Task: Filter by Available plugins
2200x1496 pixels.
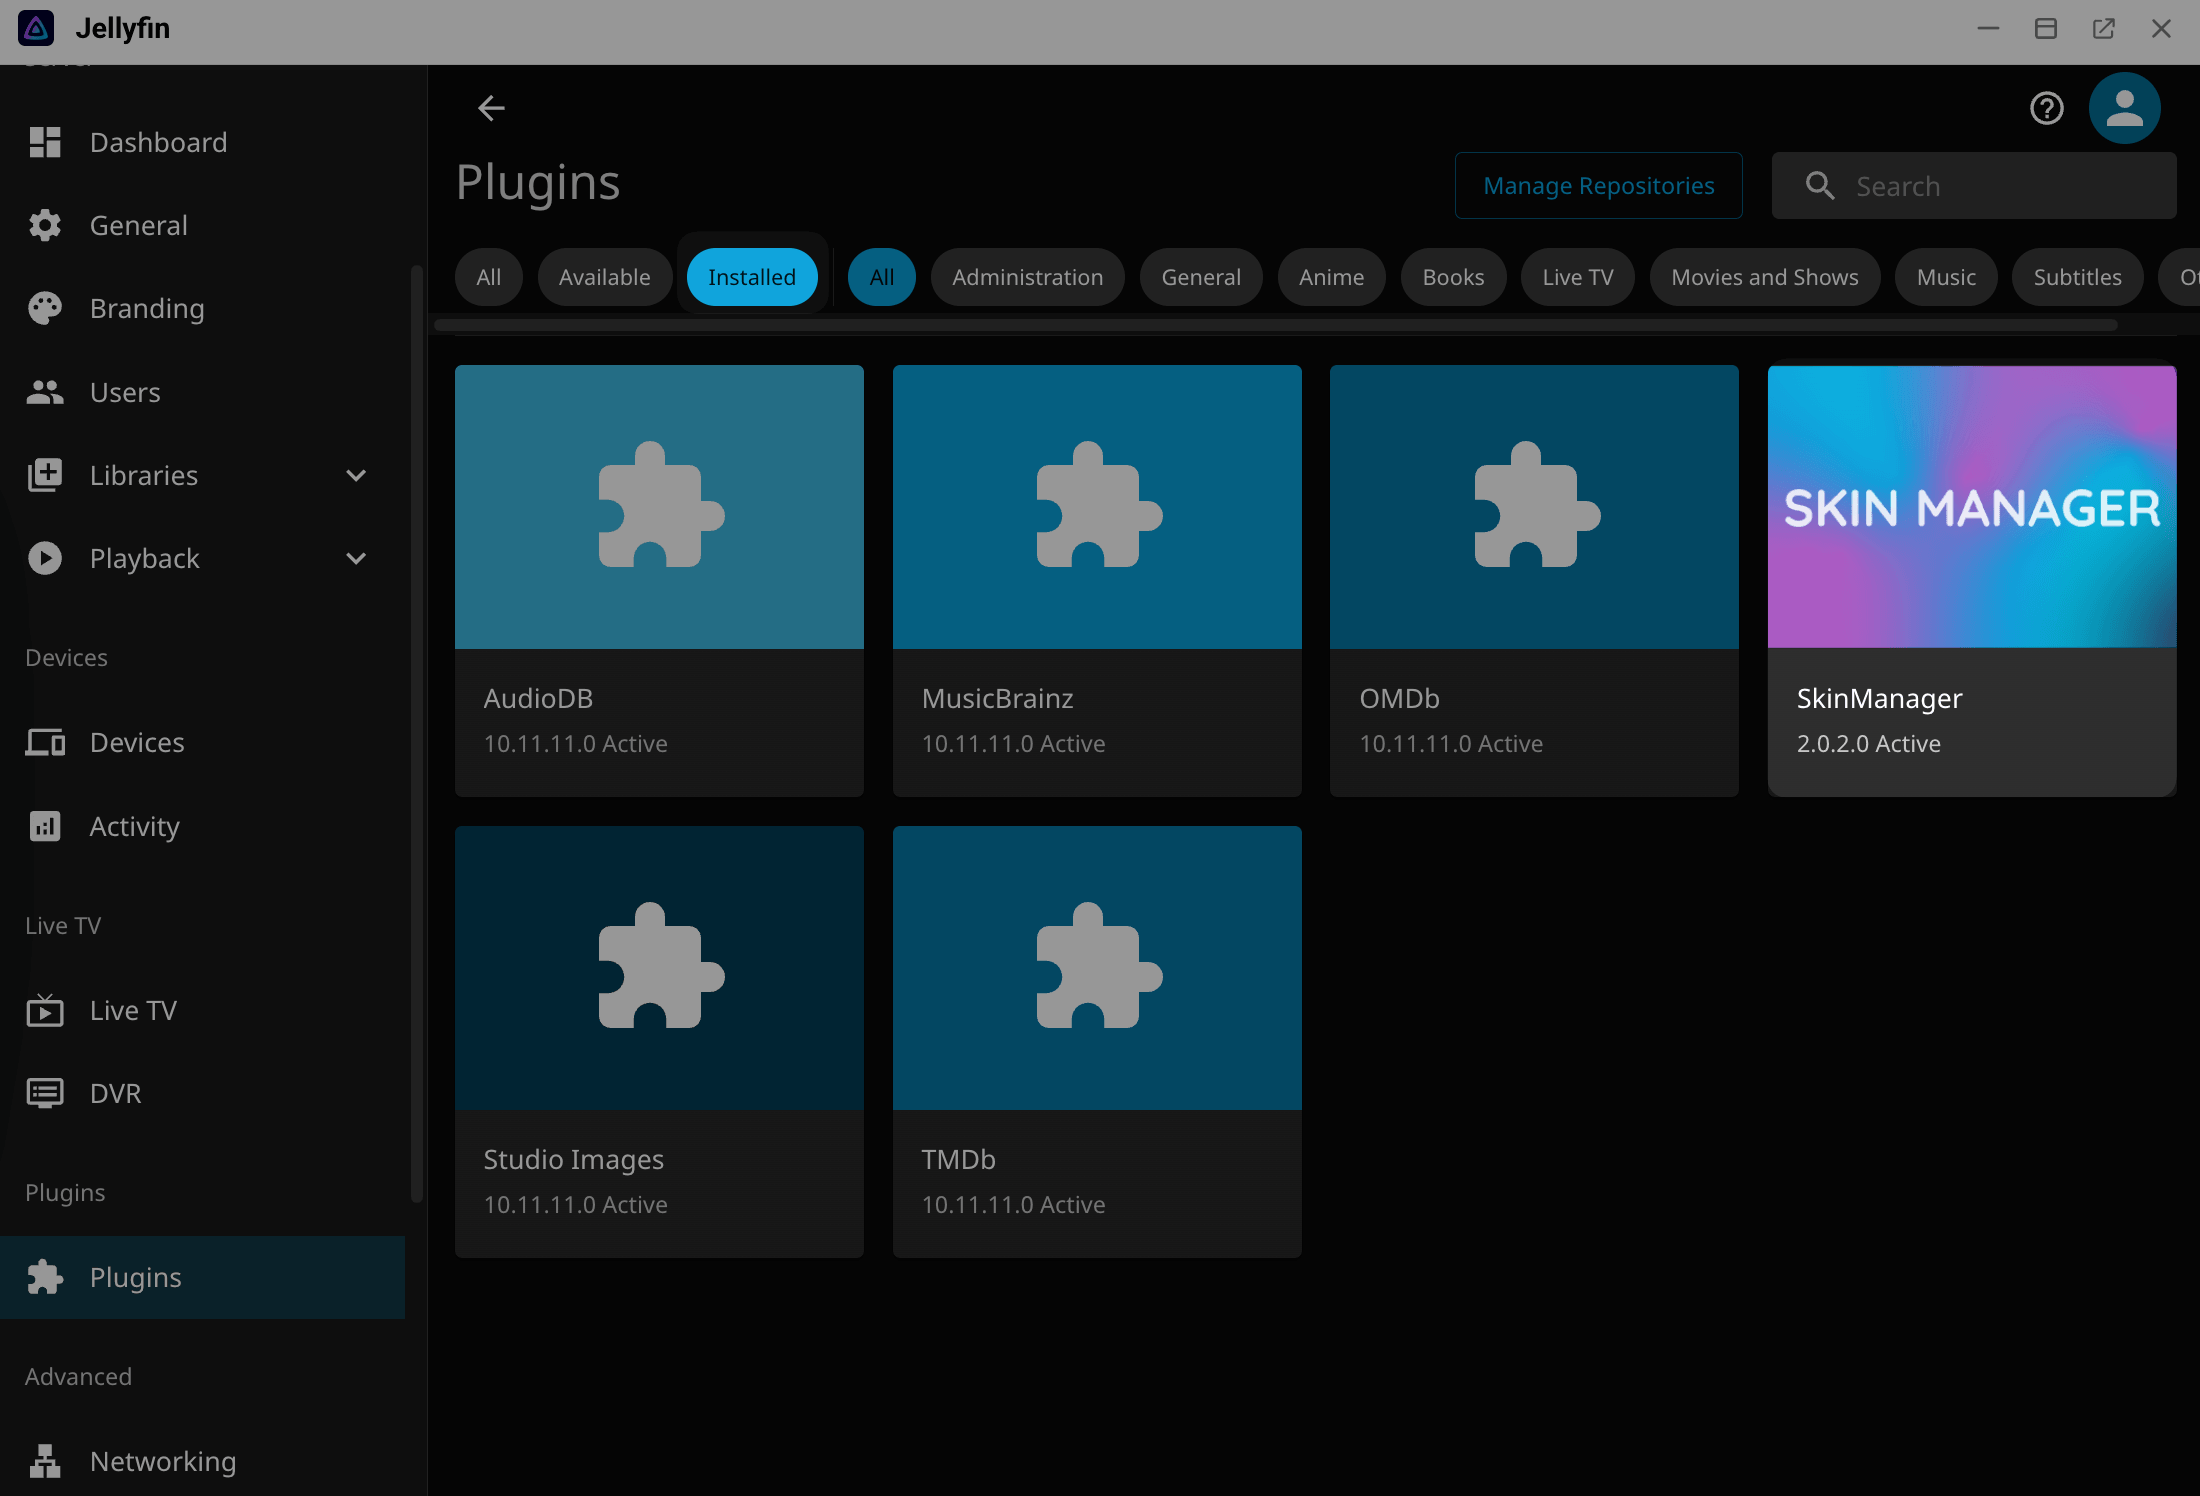Action: [604, 277]
